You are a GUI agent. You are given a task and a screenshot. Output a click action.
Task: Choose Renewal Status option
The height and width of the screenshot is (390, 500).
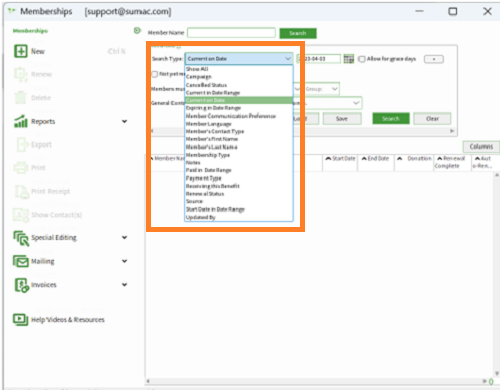239,194
